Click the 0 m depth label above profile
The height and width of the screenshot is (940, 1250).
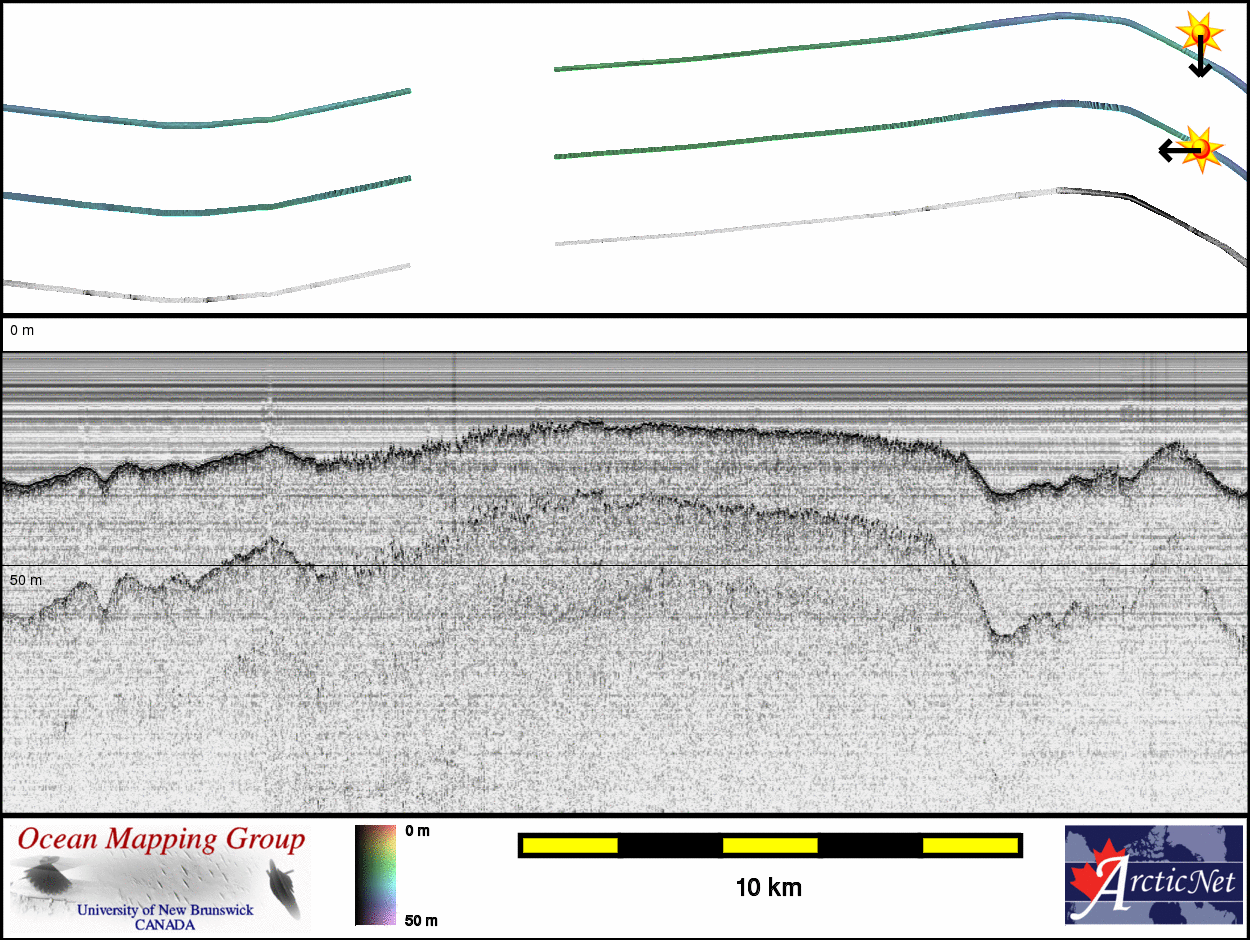[x=21, y=330]
